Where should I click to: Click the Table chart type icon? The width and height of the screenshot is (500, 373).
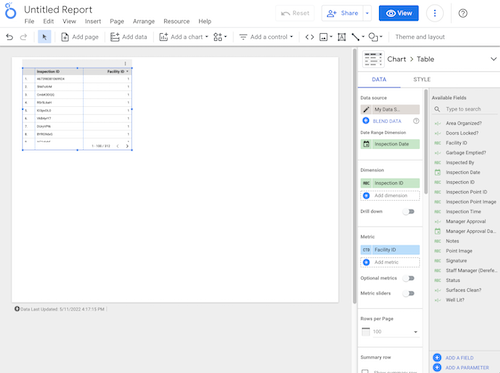tap(373, 59)
